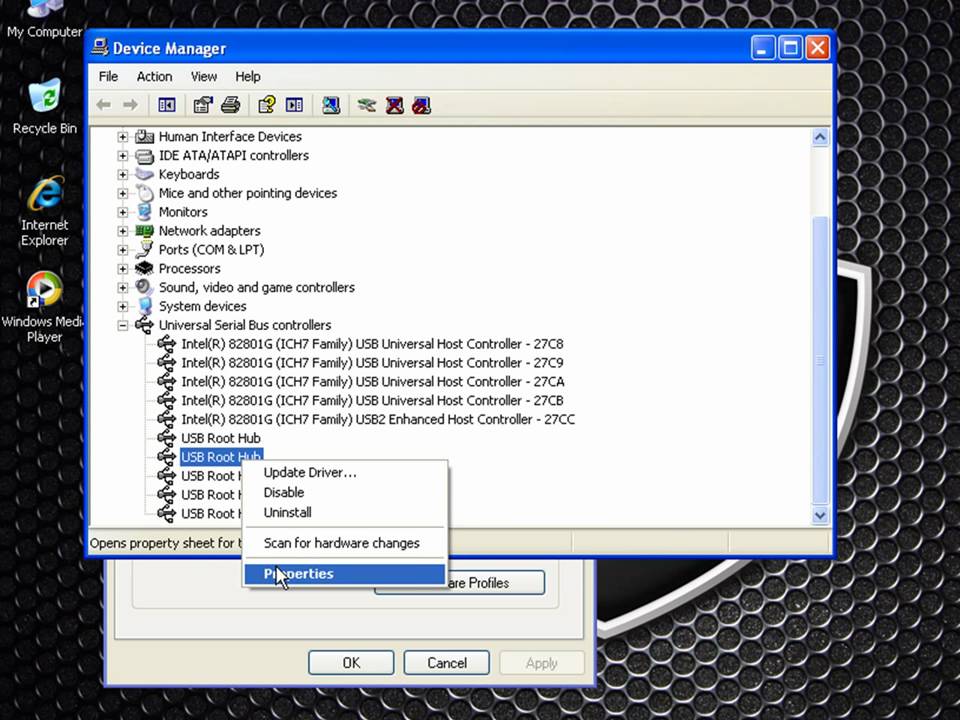Click the action pane toolbar icon right of Help

(294, 105)
